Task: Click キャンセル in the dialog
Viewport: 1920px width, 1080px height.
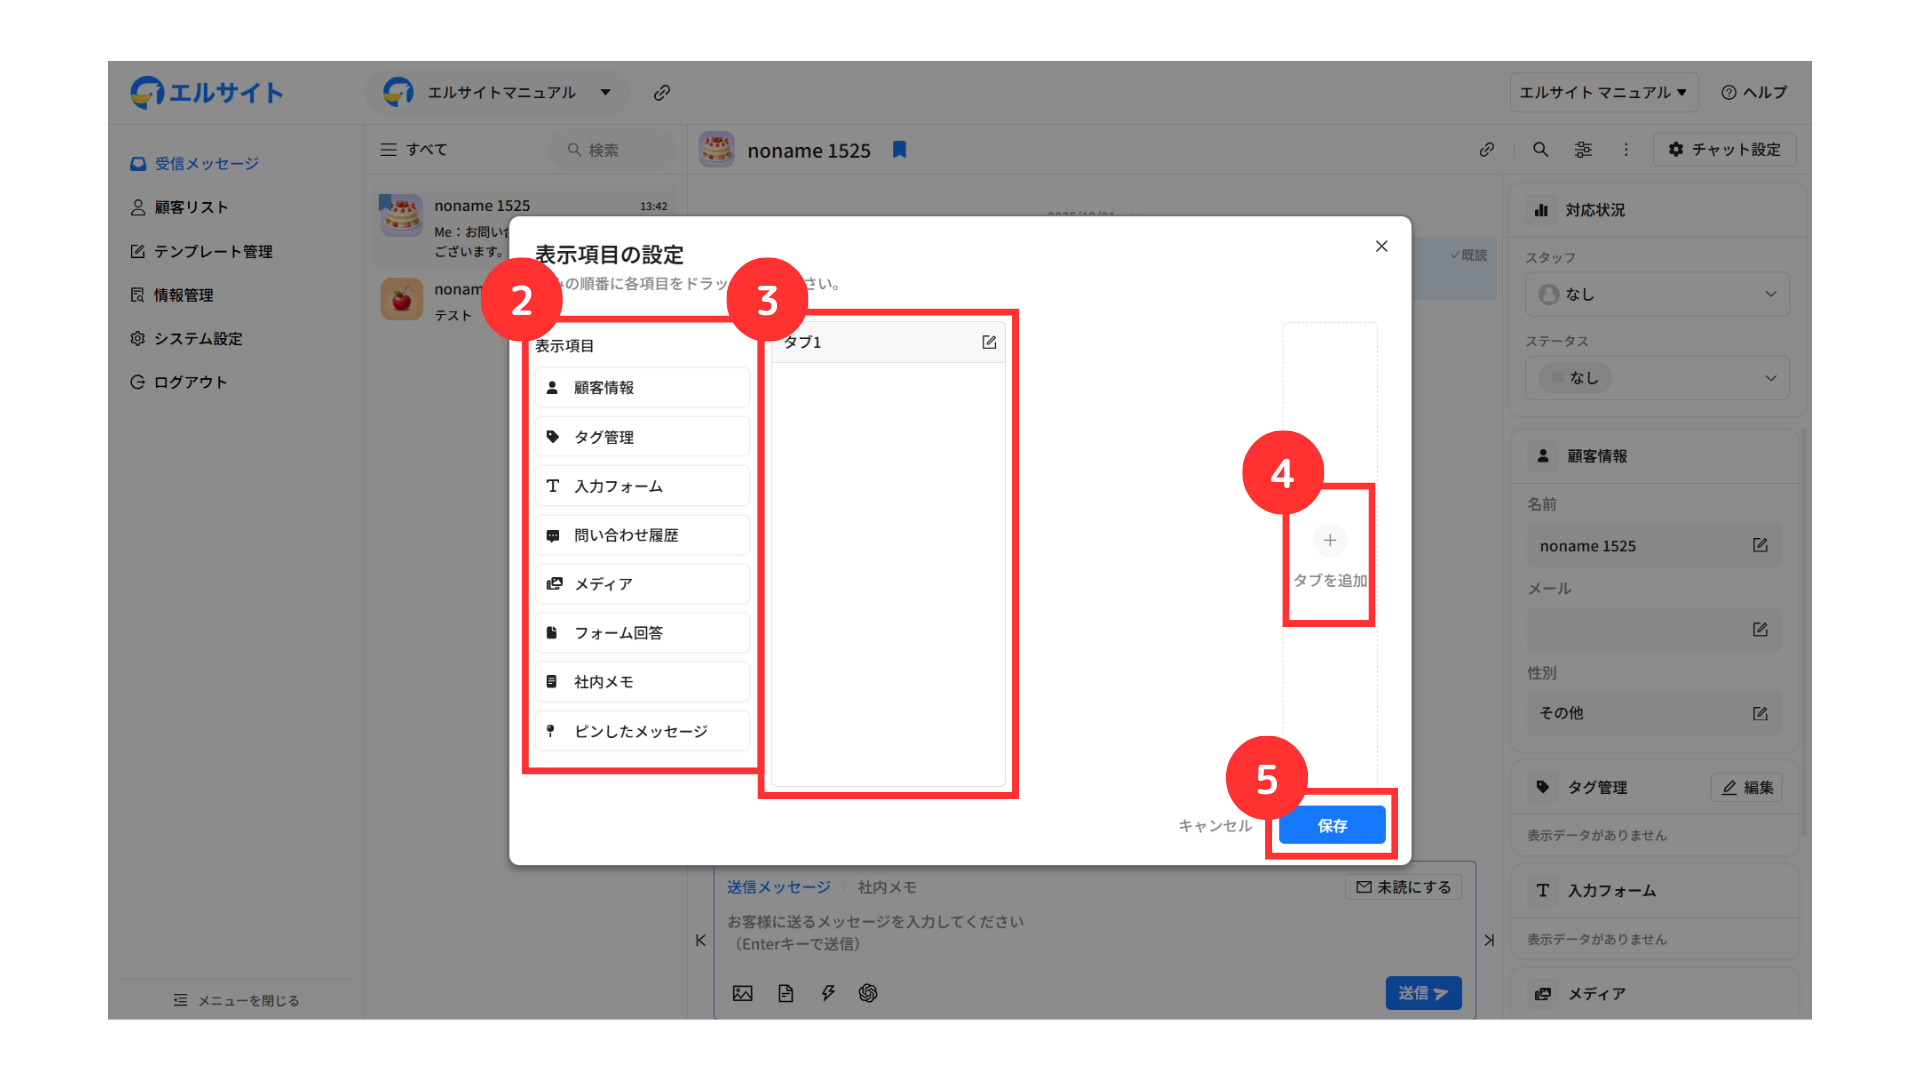Action: 1214,826
